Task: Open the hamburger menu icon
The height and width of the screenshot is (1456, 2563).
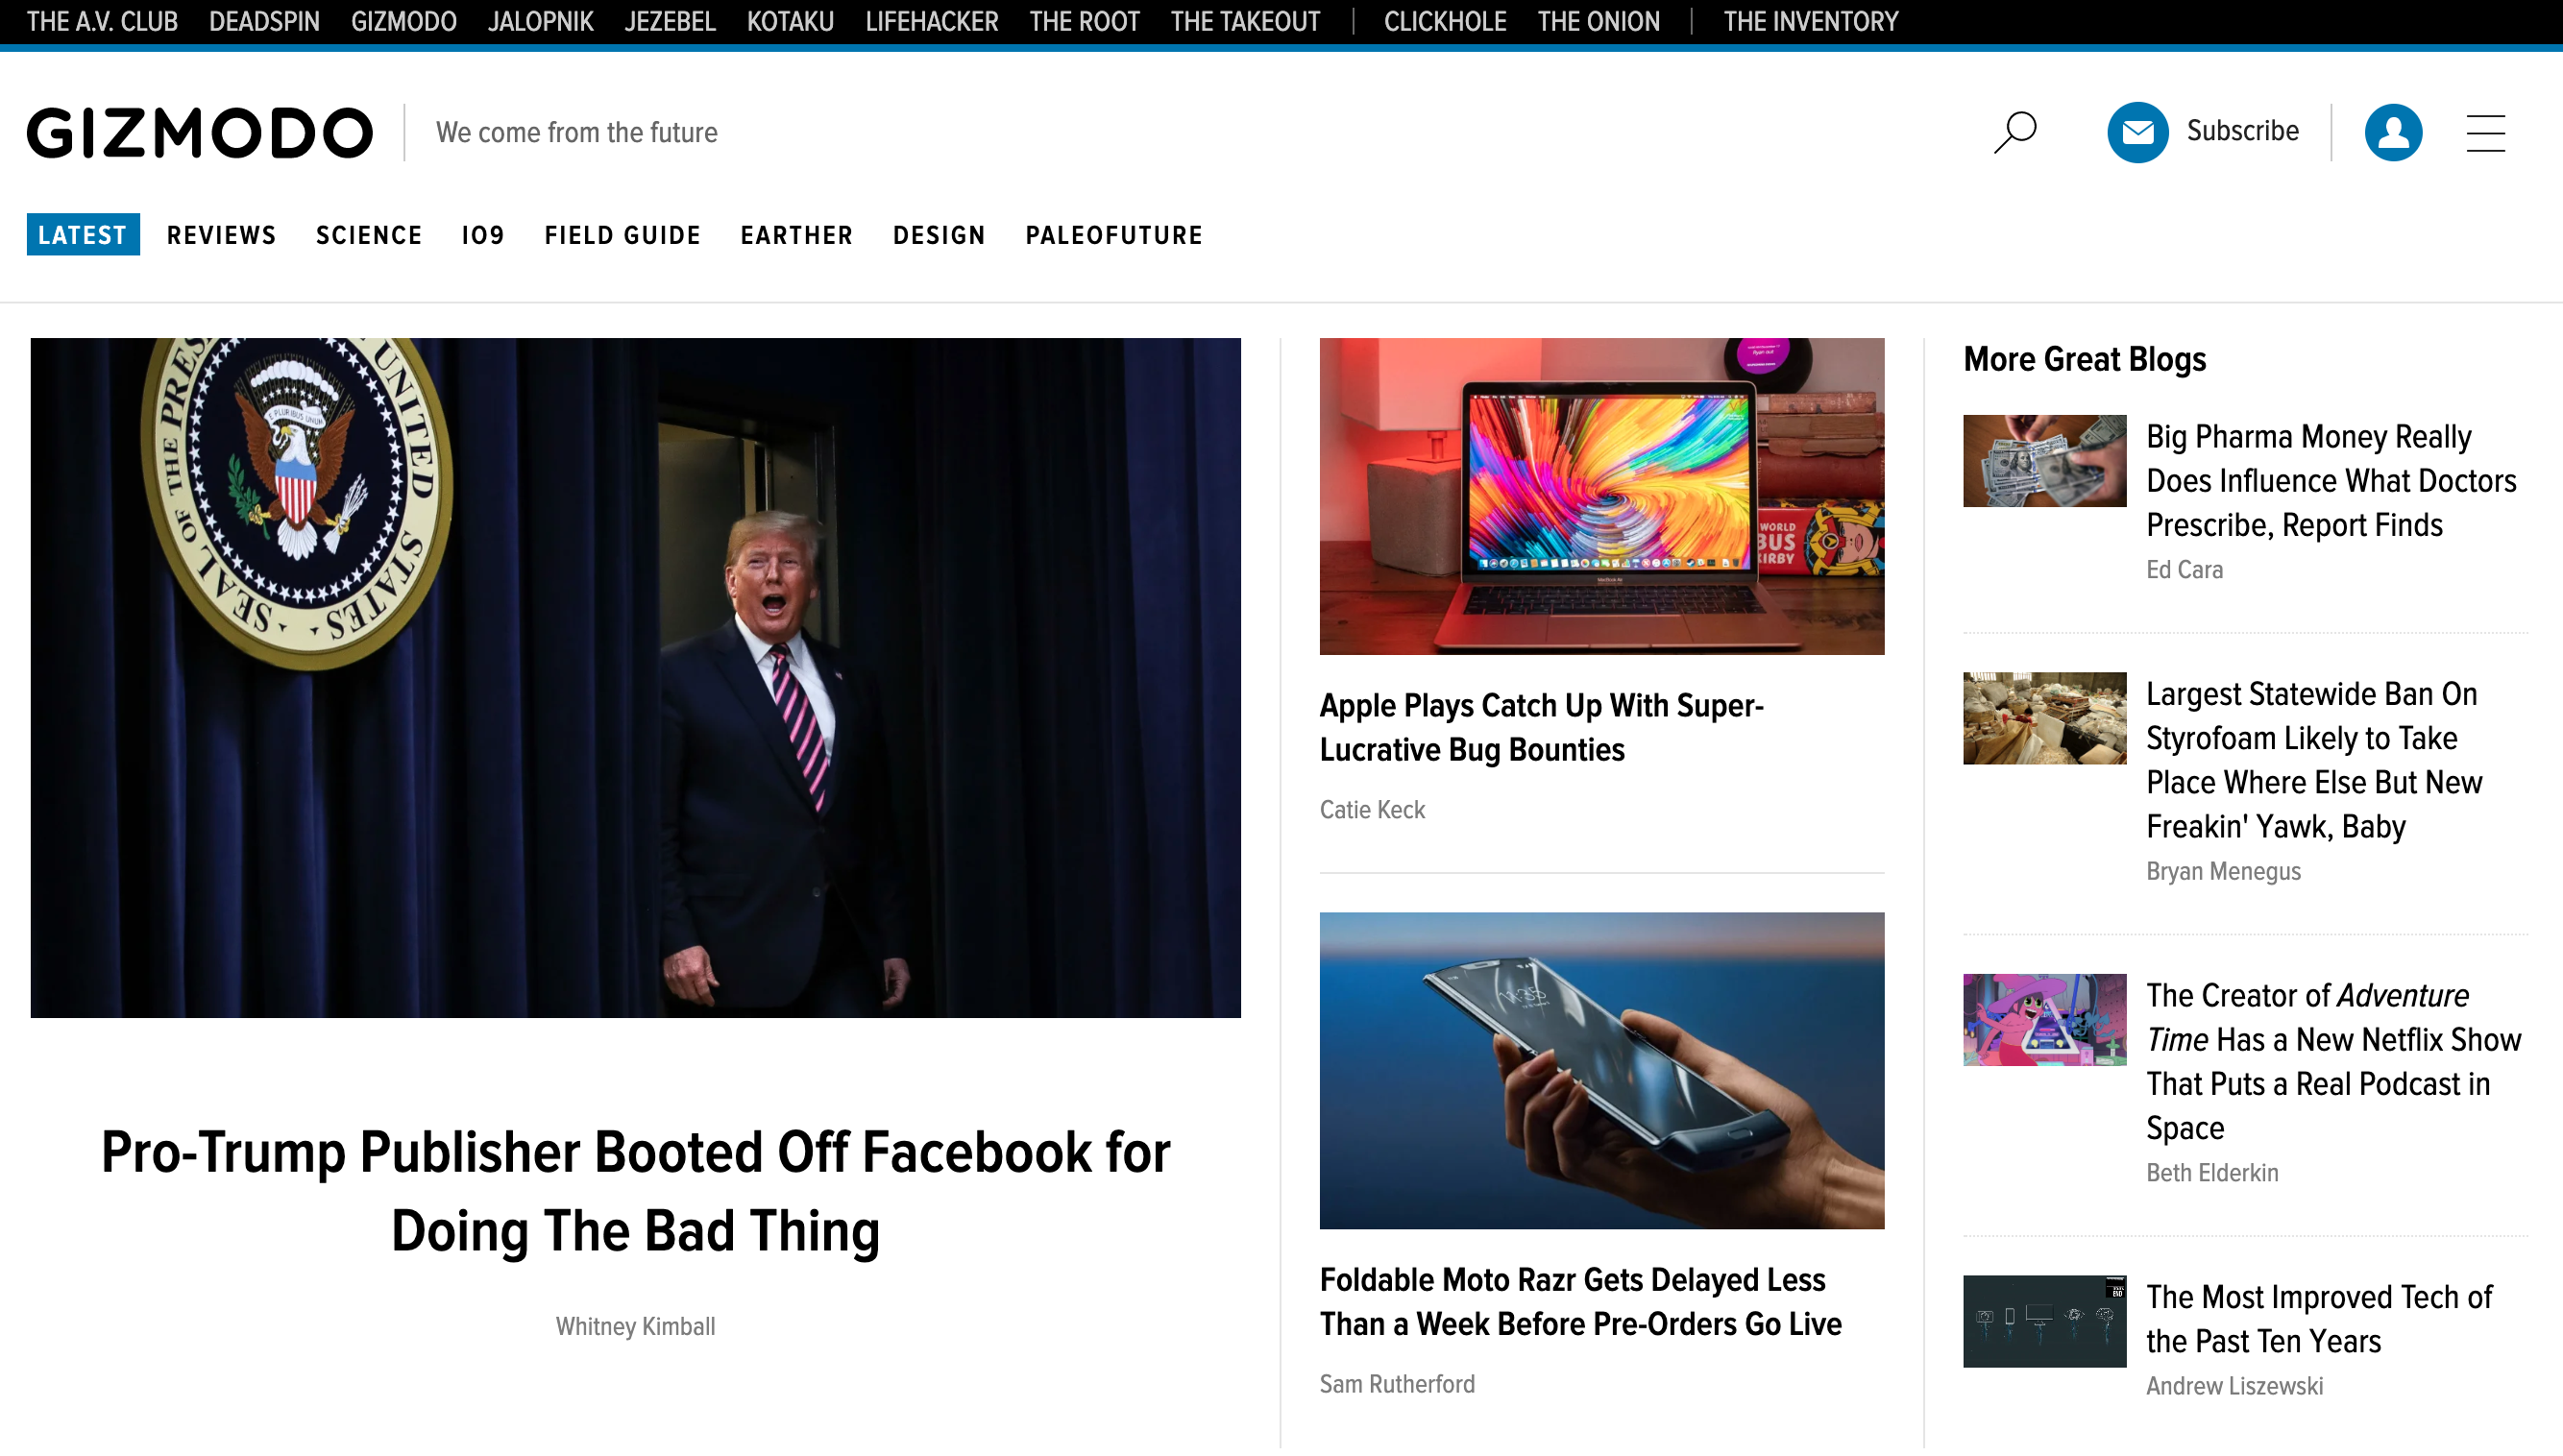Action: click(2485, 133)
